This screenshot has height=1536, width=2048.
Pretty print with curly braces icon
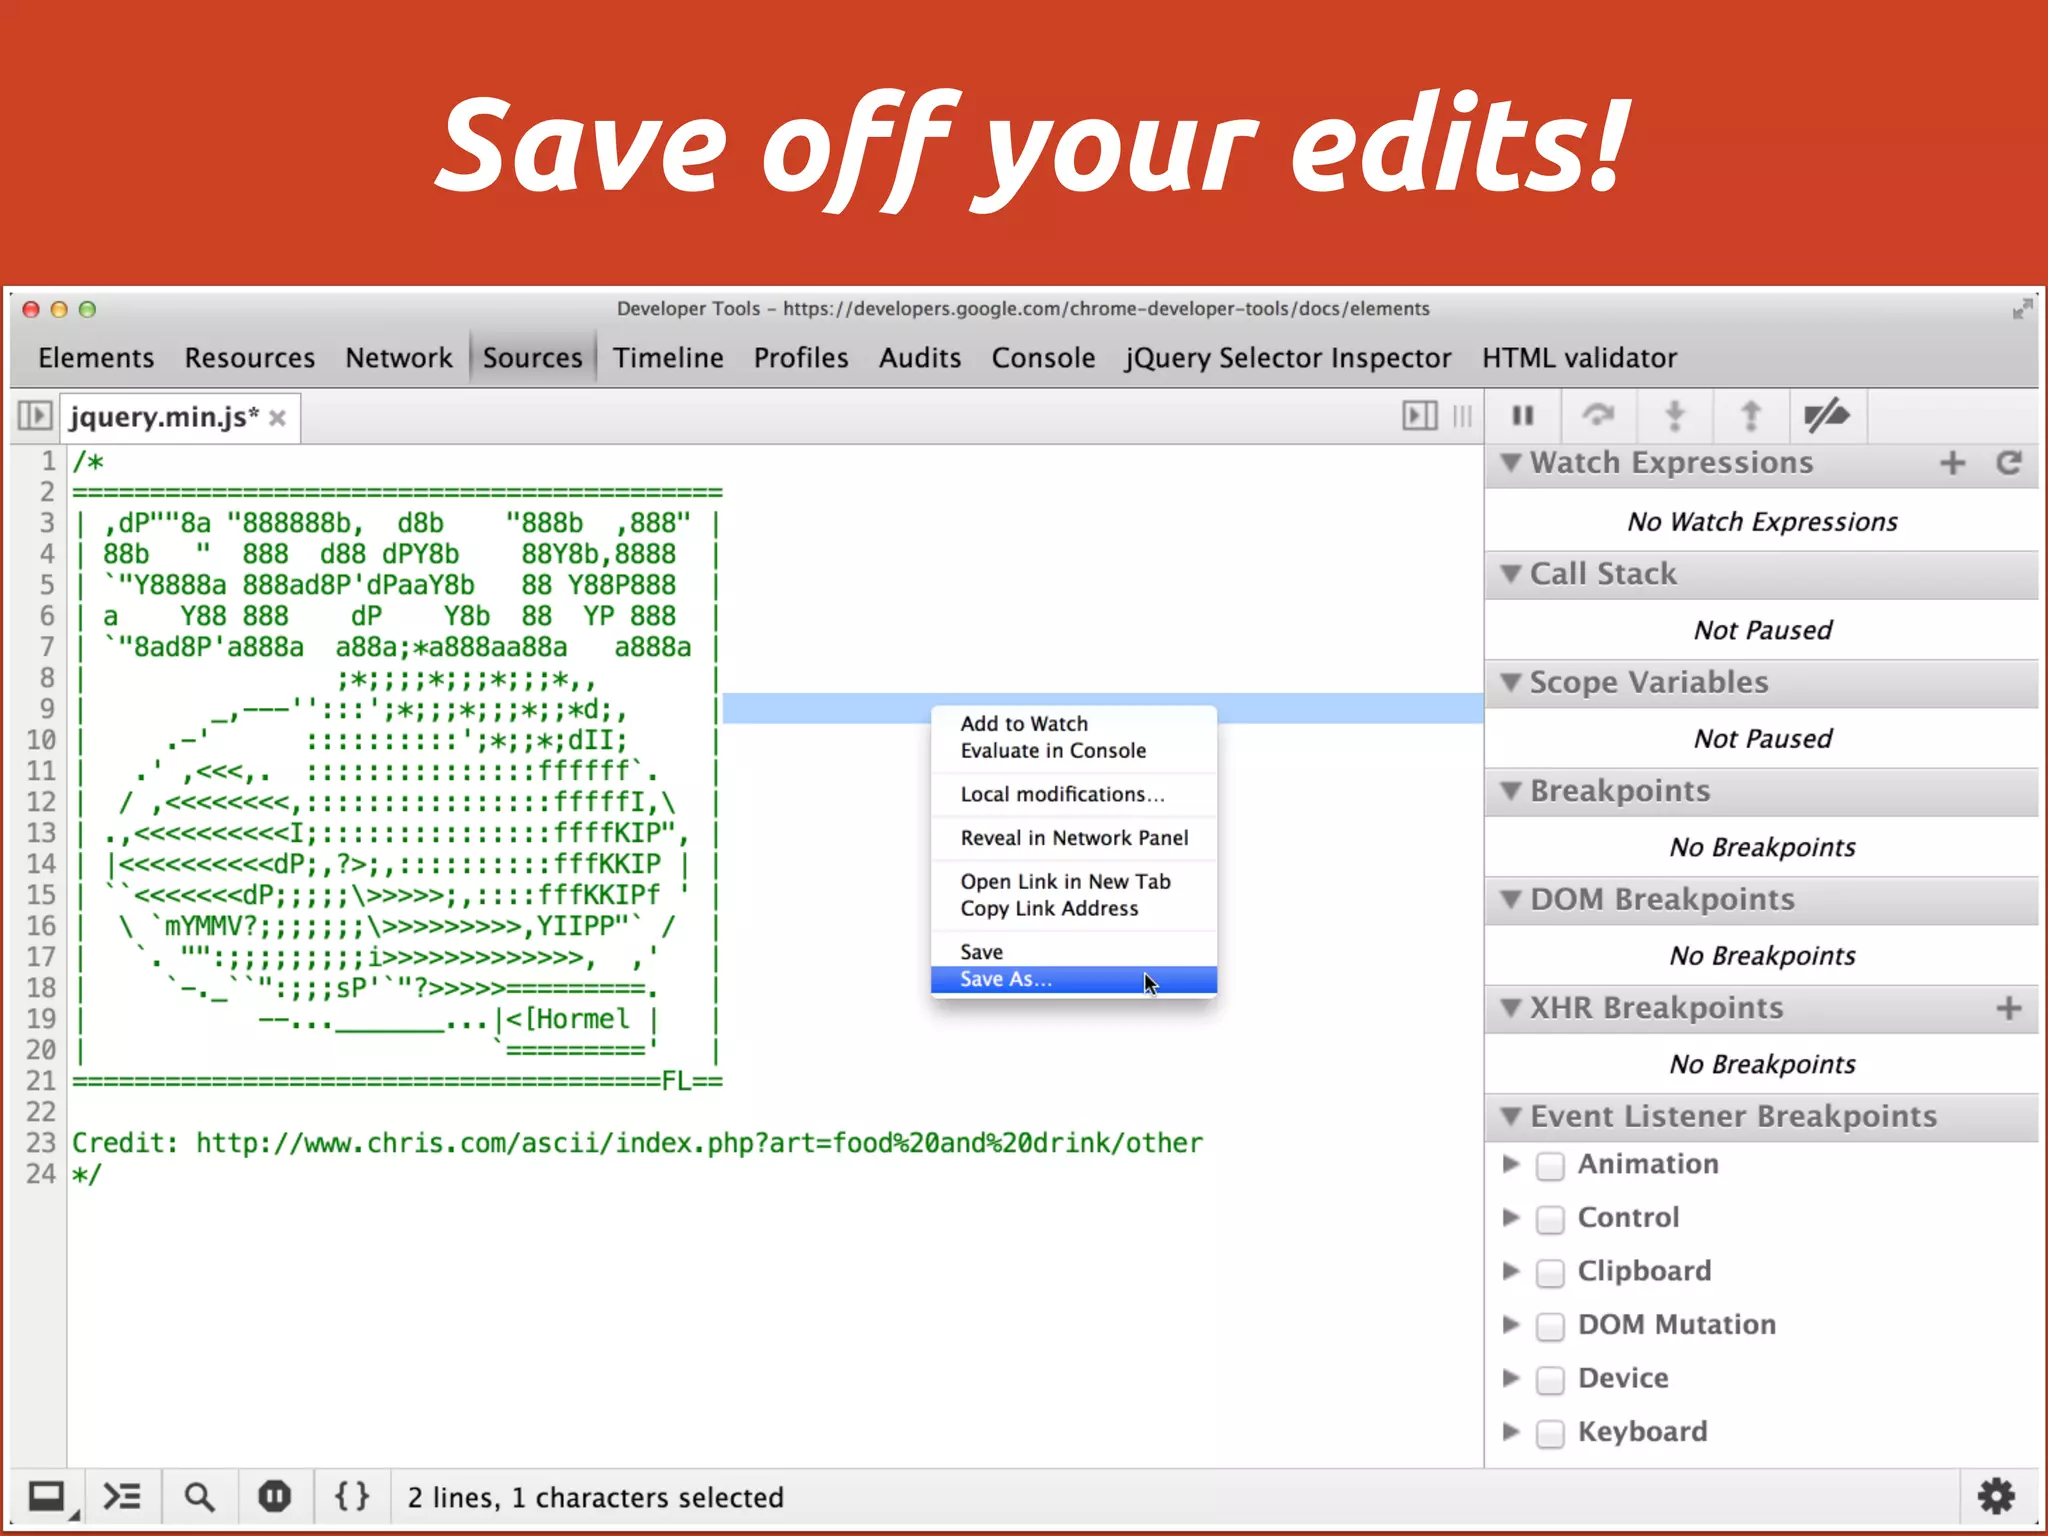pyautogui.click(x=351, y=1497)
